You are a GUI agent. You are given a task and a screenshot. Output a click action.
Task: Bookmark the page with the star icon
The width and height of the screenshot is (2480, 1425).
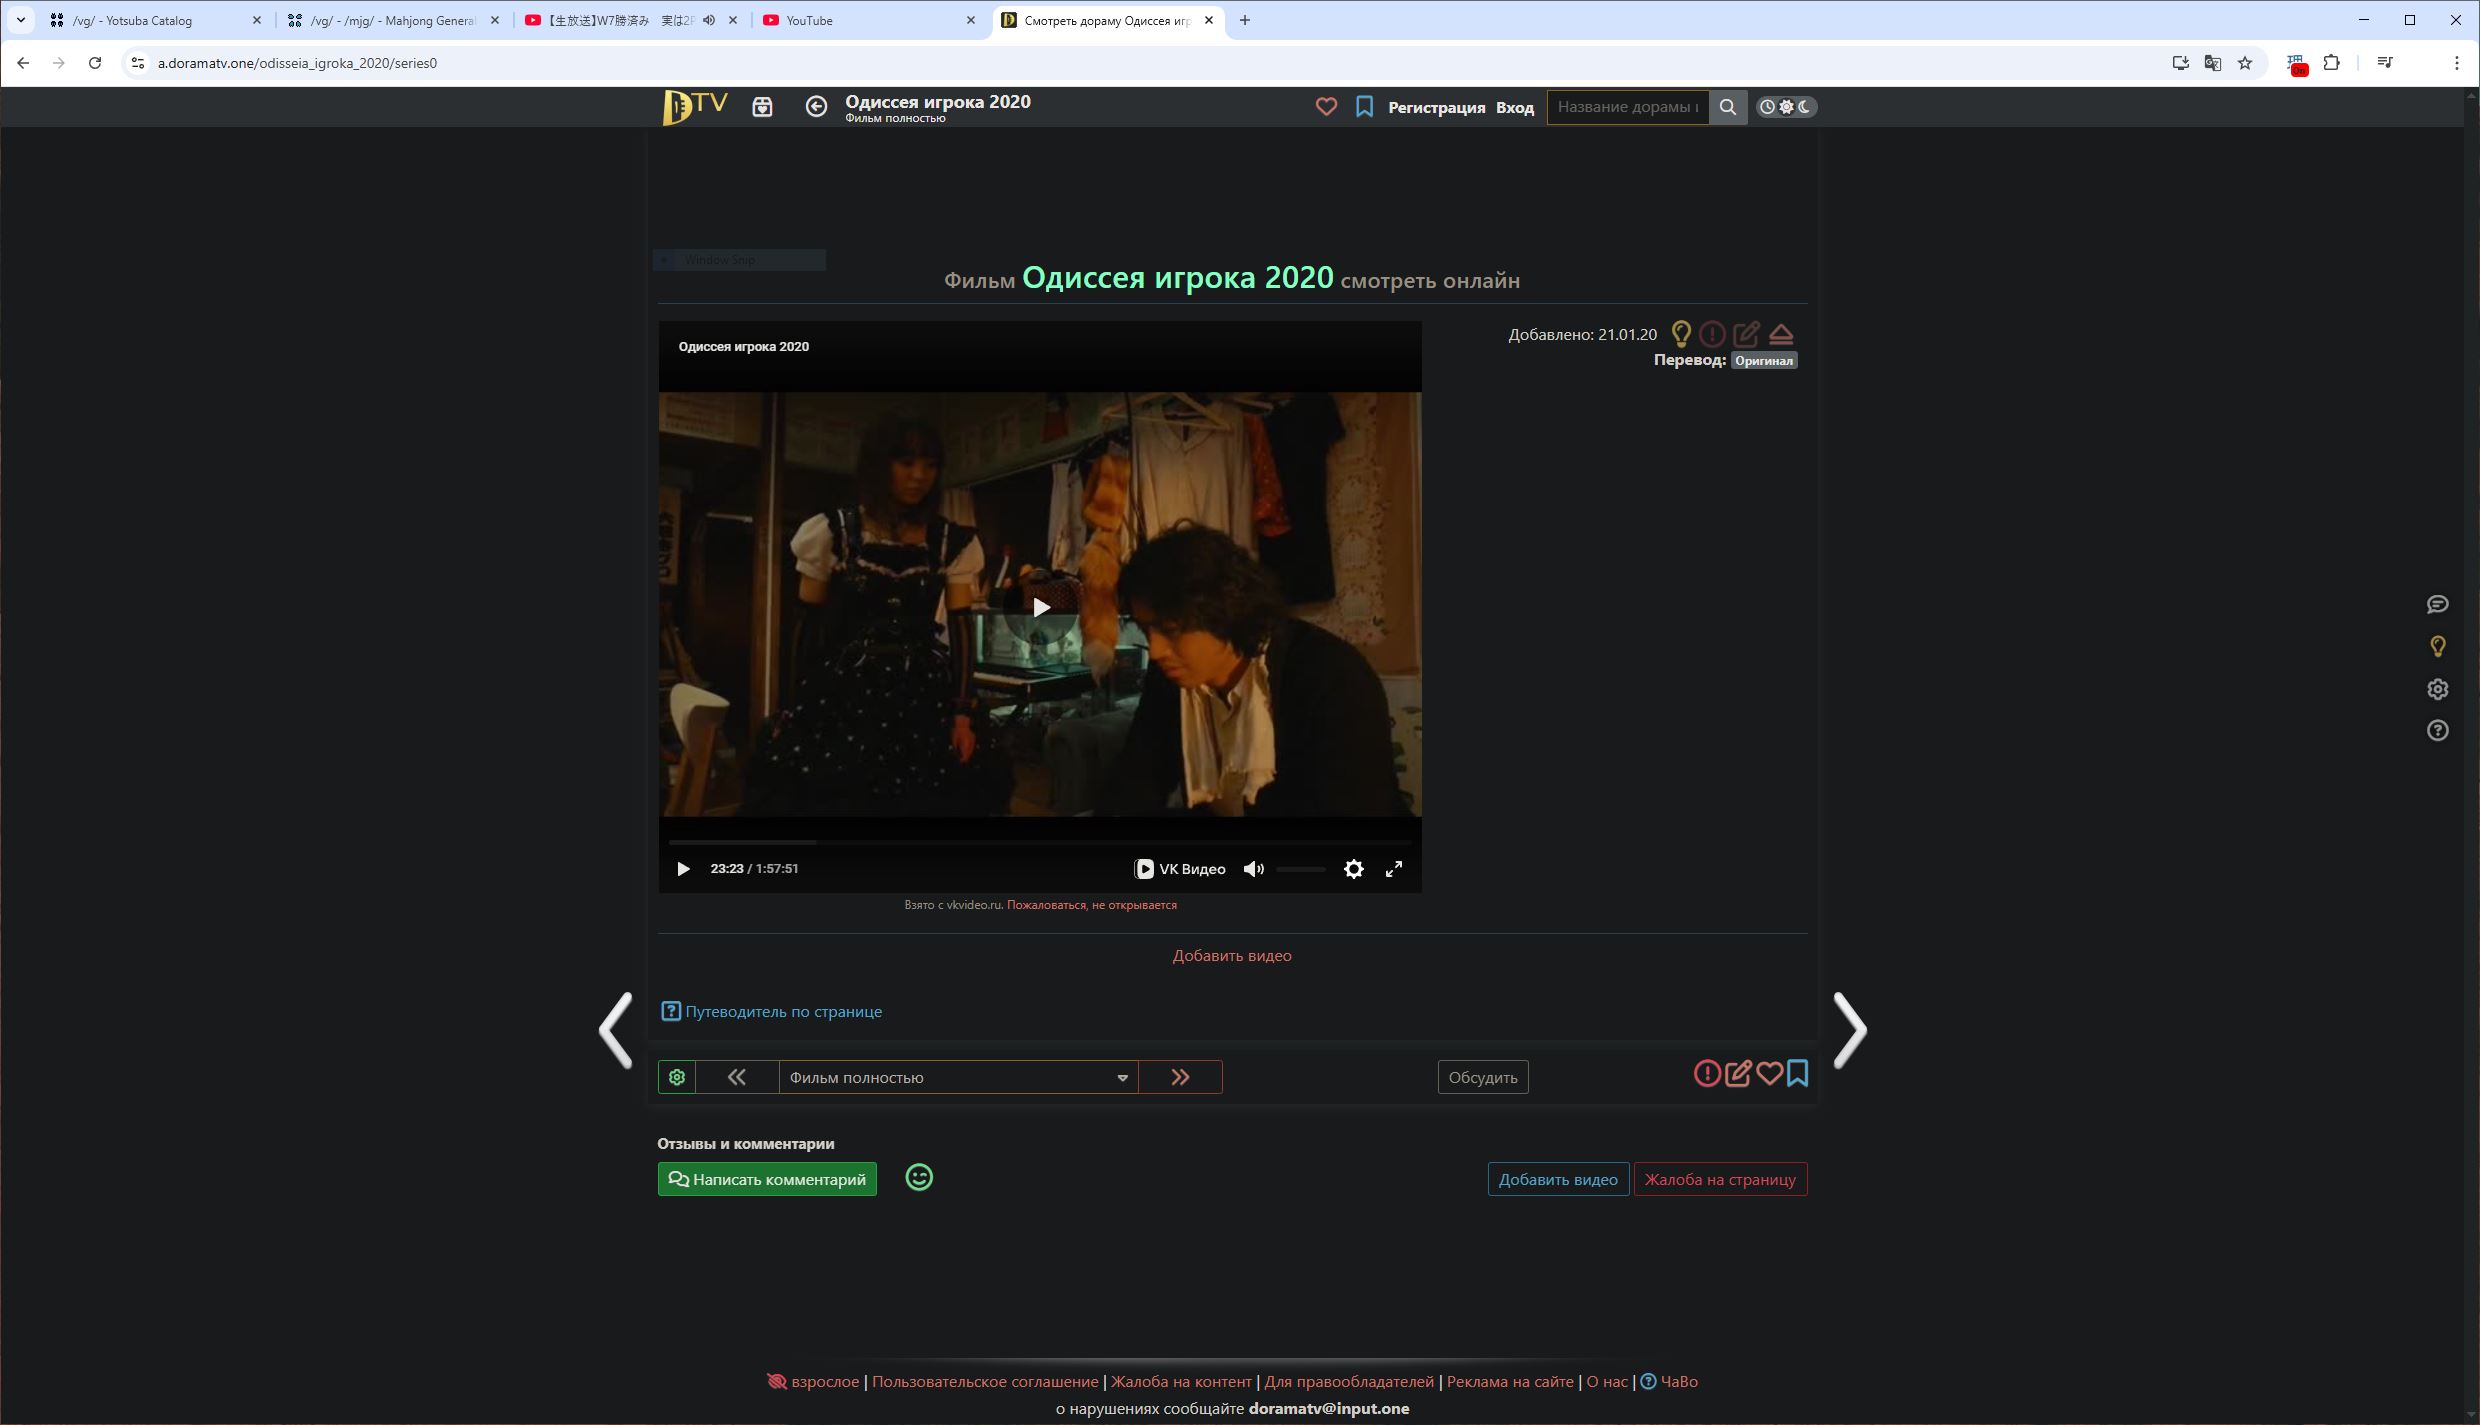[2245, 63]
